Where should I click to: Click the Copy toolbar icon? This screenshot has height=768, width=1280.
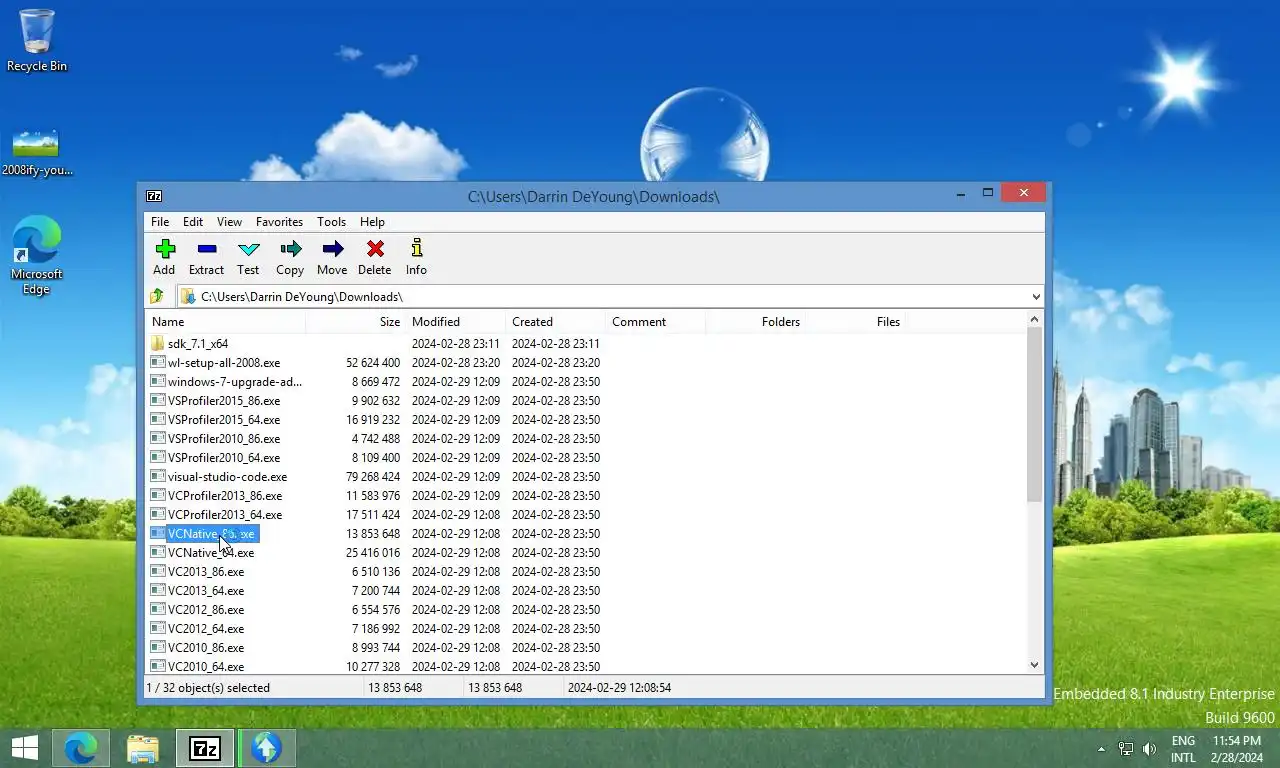click(x=290, y=257)
